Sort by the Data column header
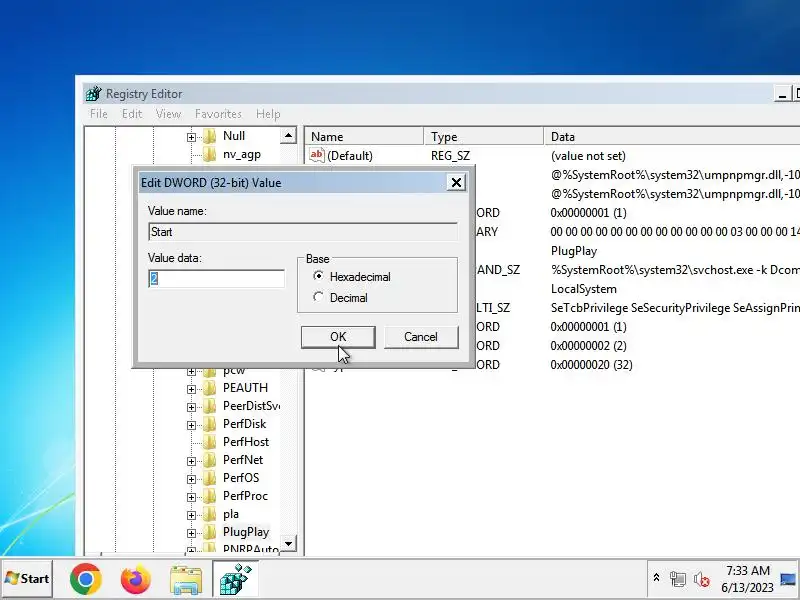 coord(671,137)
